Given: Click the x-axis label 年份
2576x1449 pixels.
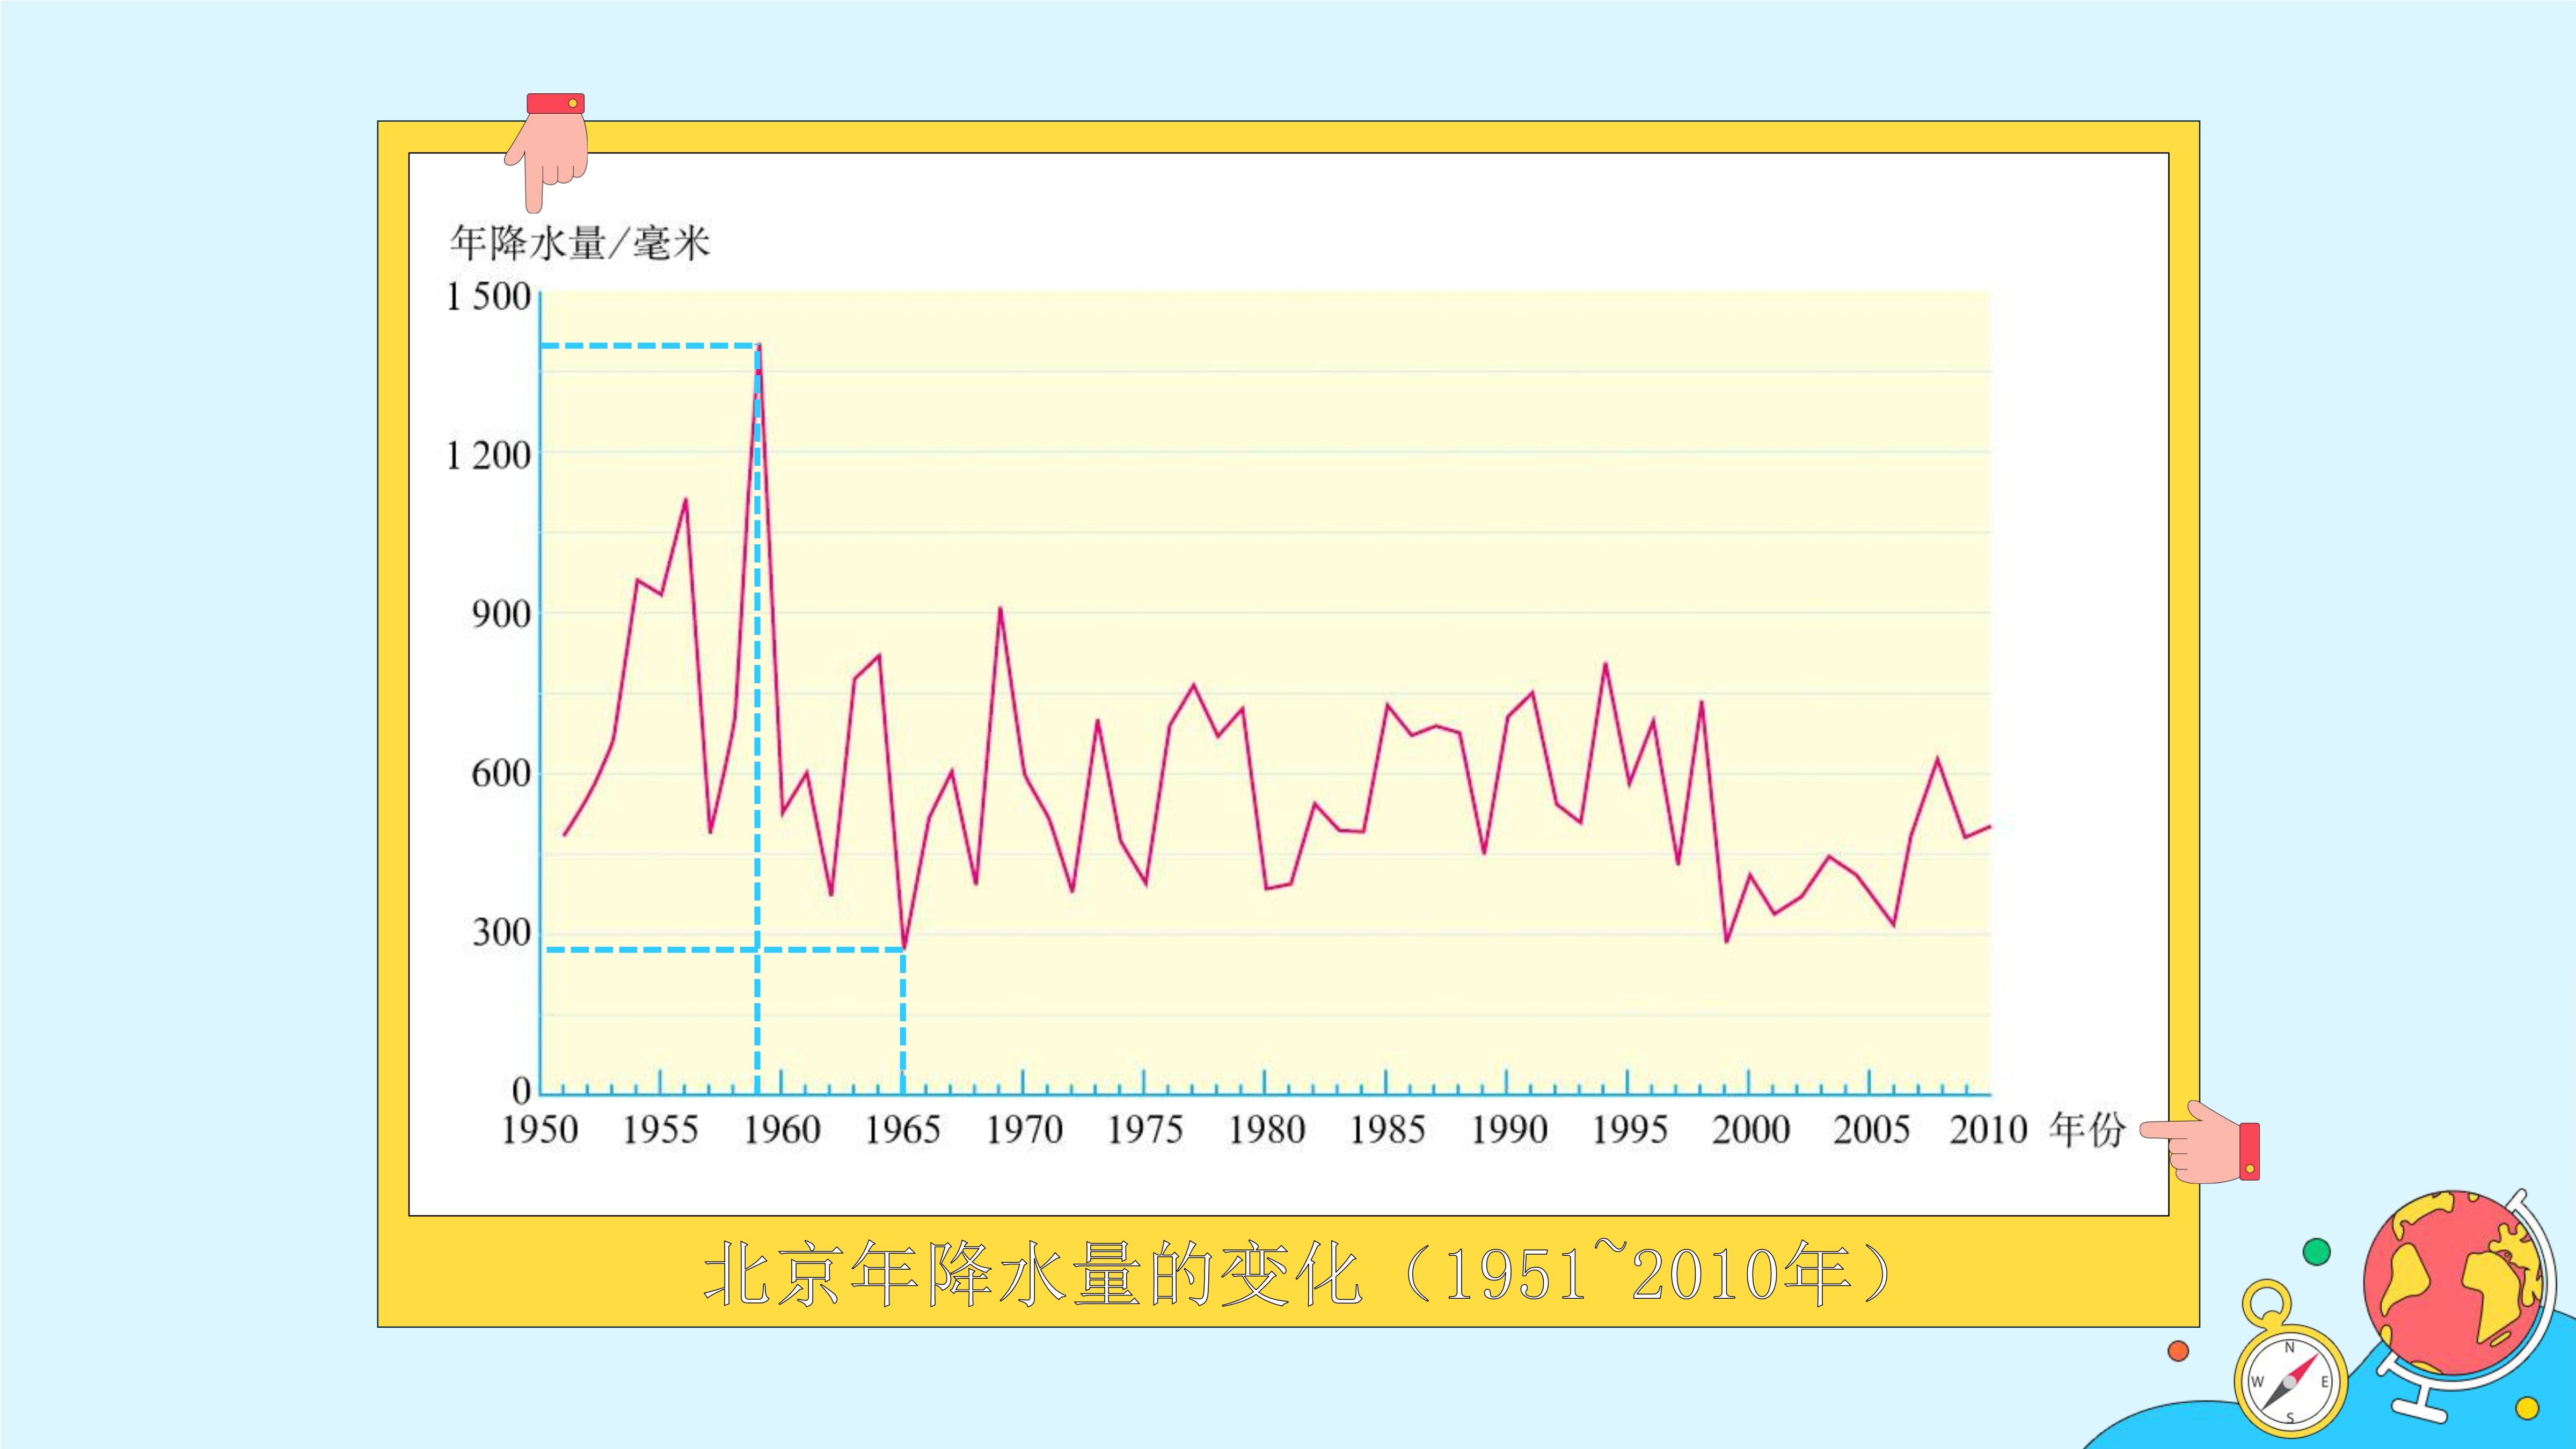Looking at the screenshot, I should coord(2086,1130).
